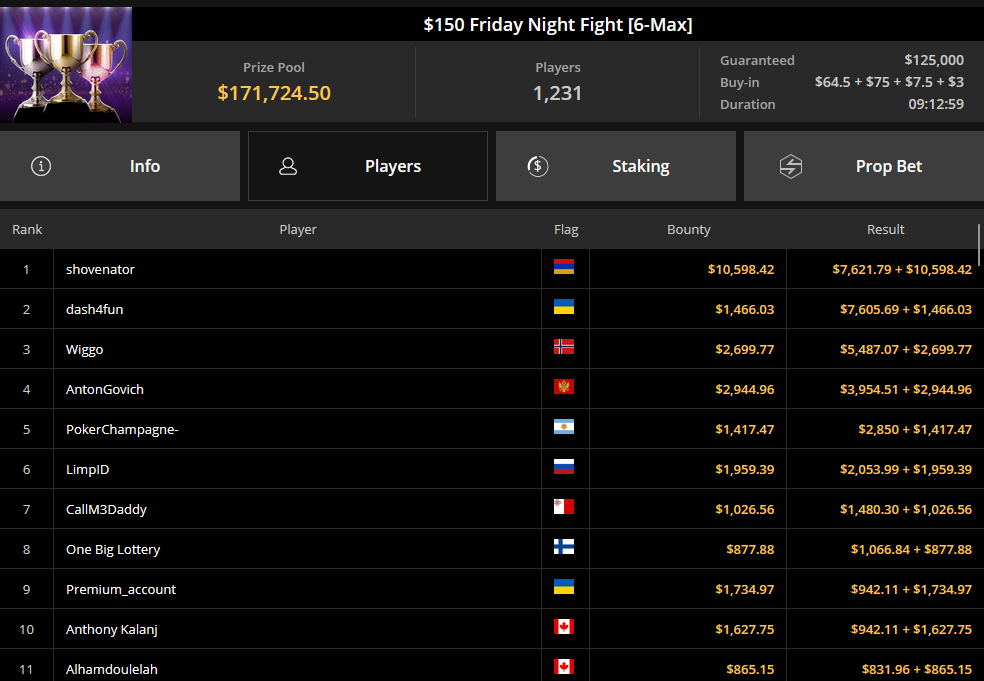Click the players list scrollbar
Screen dimensions: 984x681
979,245
